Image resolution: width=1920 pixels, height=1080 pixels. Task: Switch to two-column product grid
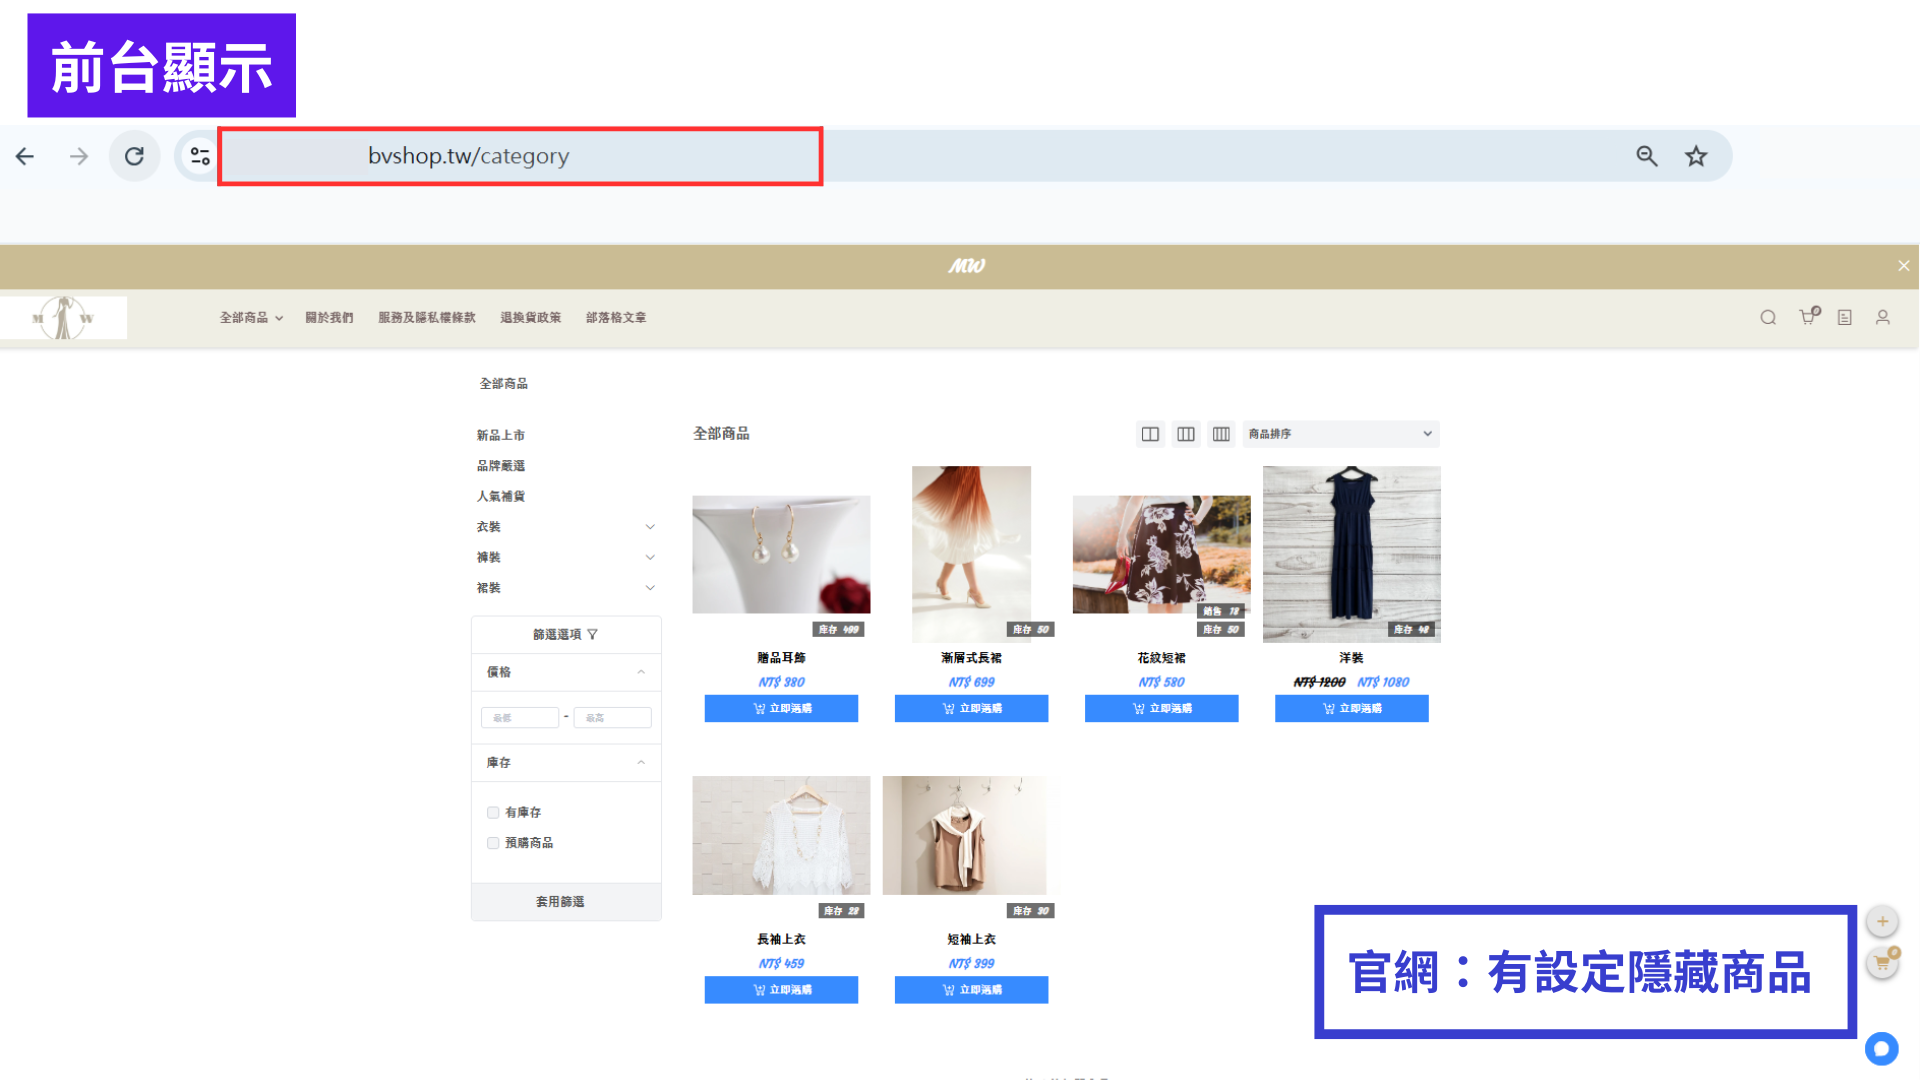[x=1151, y=434]
